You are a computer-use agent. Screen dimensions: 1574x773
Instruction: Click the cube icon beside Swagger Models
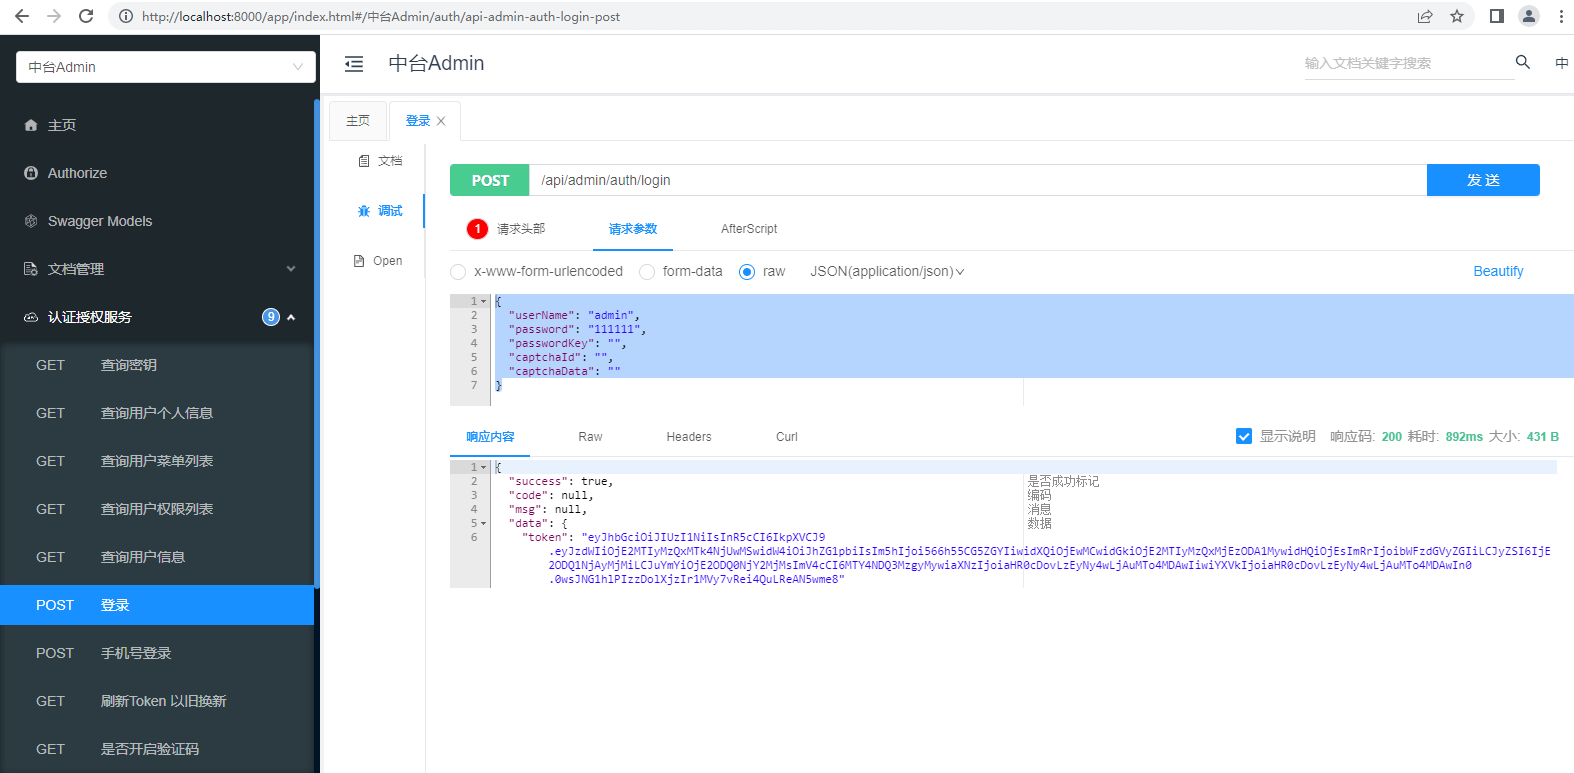click(x=31, y=221)
